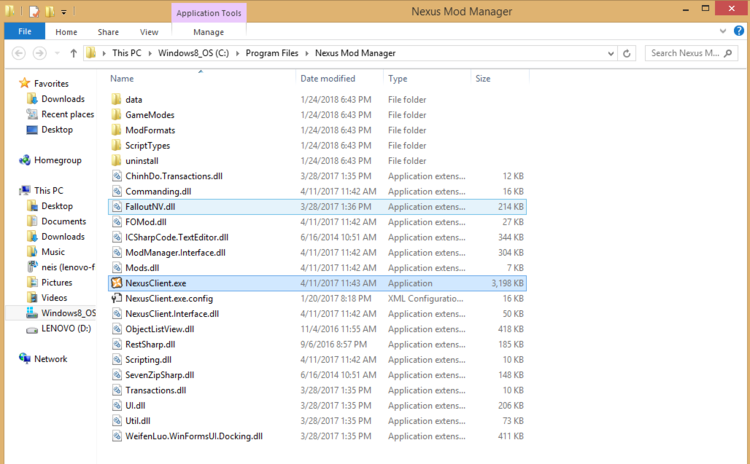Open the Customize Quick Access Toolbar dropdown
Image resolution: width=750 pixels, height=464 pixels.
64,11
